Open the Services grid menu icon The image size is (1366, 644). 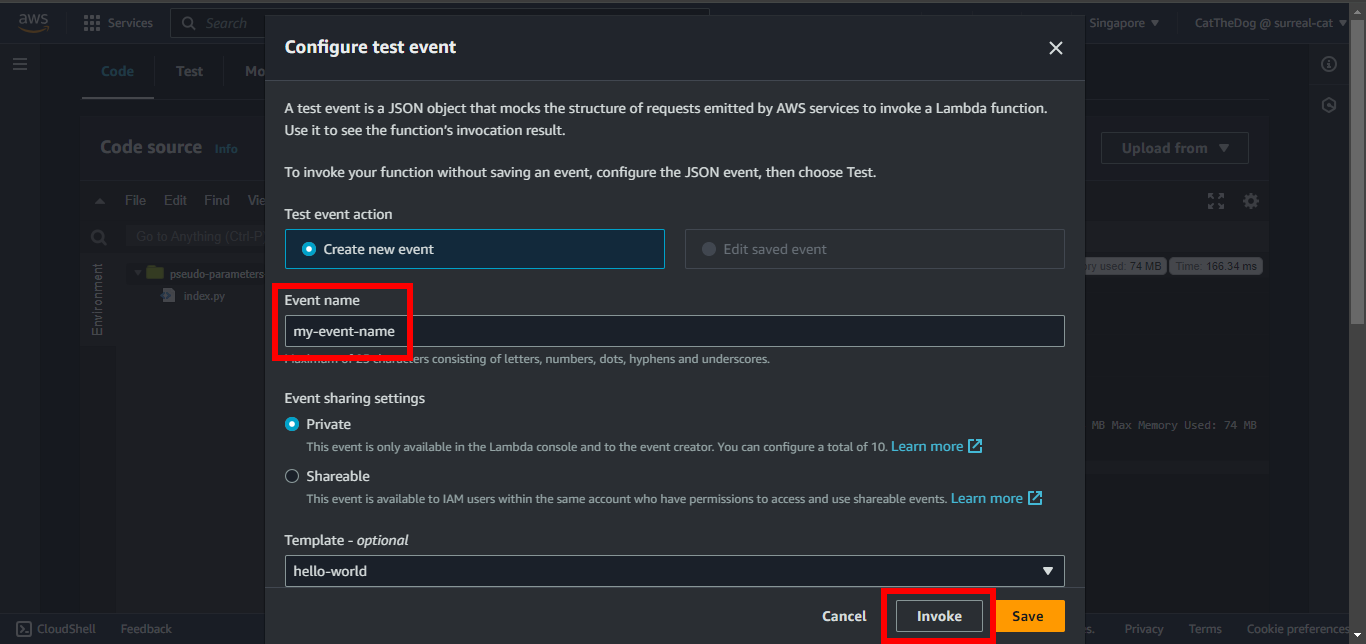(x=92, y=23)
